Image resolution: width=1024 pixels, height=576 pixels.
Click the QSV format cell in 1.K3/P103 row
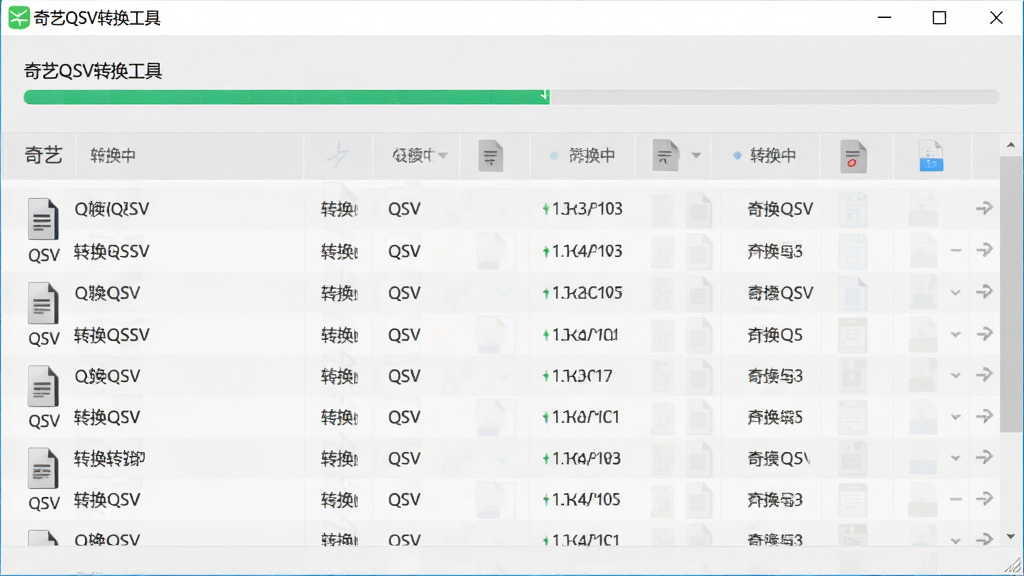pyautogui.click(x=404, y=209)
